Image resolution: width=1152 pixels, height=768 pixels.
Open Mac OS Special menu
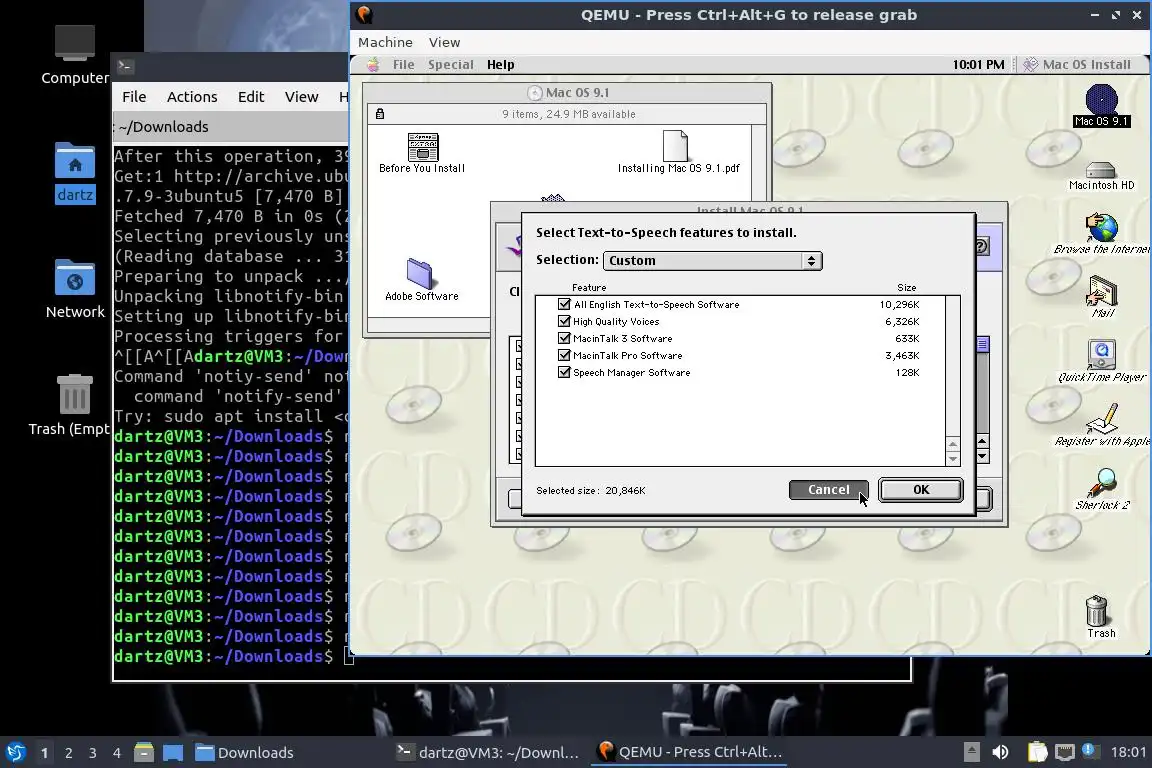pos(450,65)
